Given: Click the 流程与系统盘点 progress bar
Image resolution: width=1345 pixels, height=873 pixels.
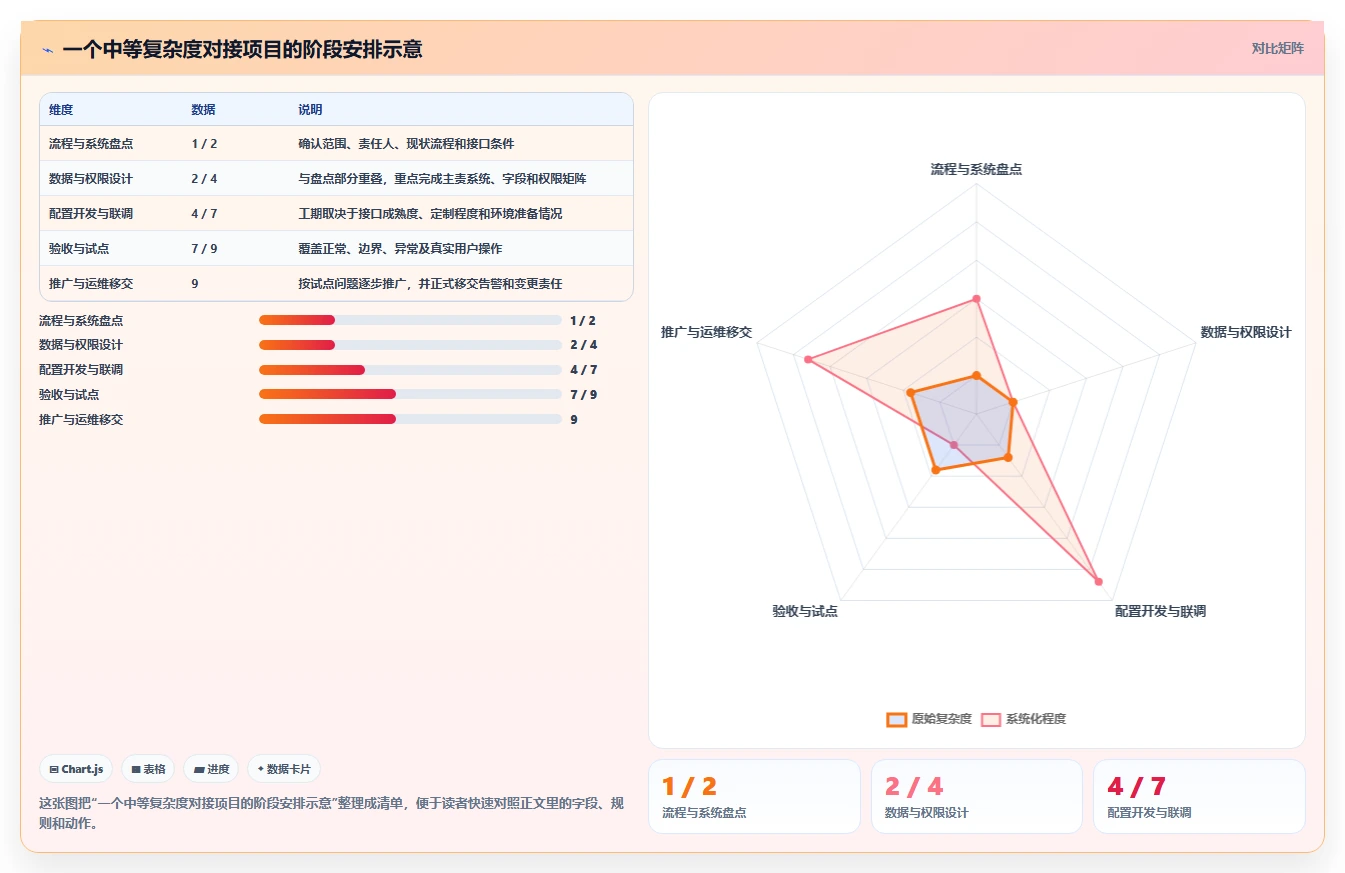Looking at the screenshot, I should (410, 320).
